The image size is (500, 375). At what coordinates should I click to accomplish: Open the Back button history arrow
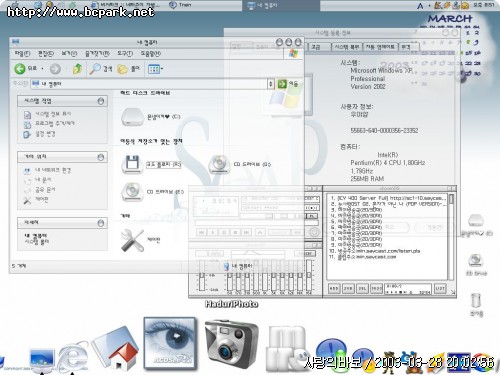[x=42, y=69]
